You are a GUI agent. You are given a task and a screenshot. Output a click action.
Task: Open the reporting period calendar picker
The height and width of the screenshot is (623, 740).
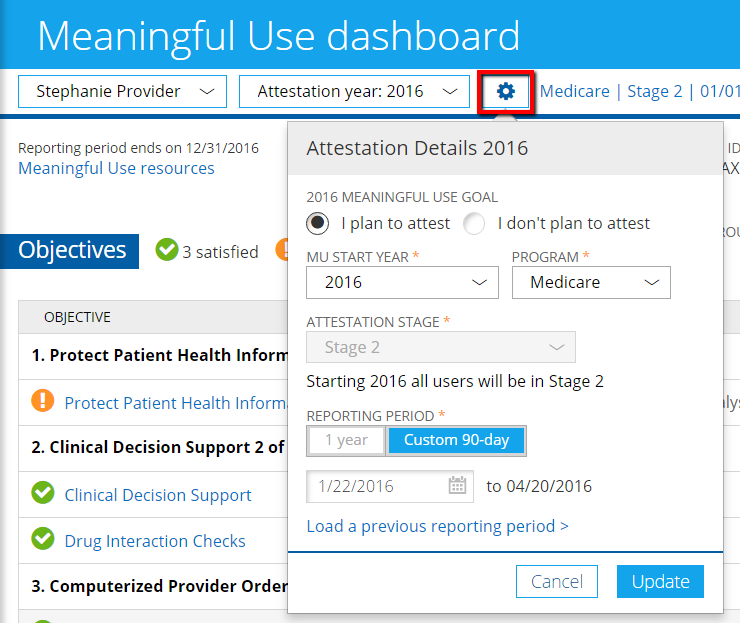pos(457,487)
